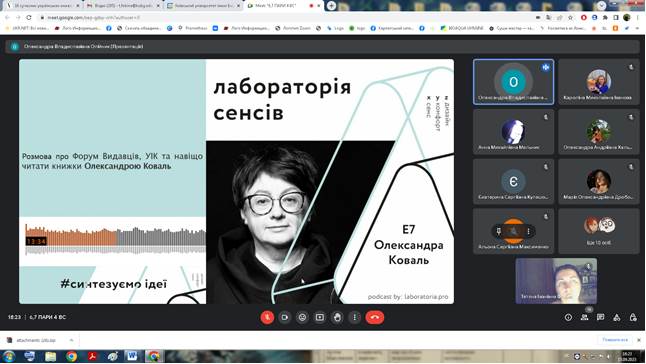
Task: Expand the attachments download item chevron
Action: [71, 340]
